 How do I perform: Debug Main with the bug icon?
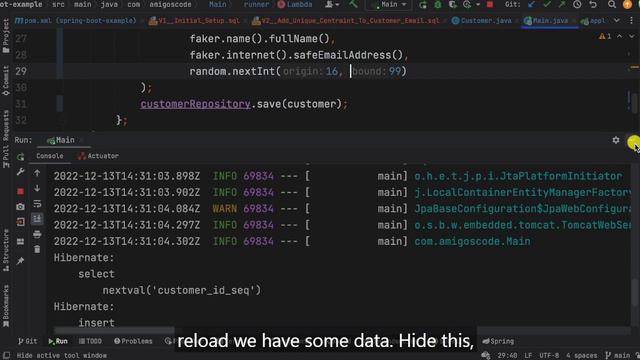coord(438,5)
